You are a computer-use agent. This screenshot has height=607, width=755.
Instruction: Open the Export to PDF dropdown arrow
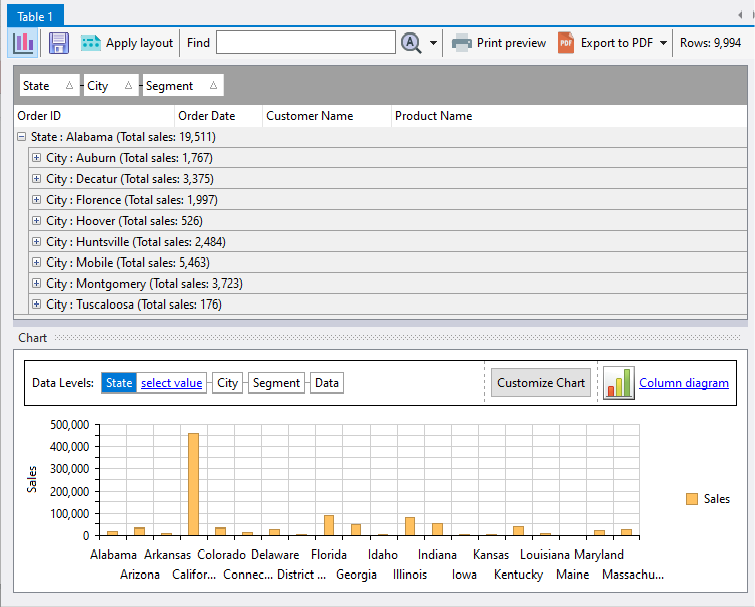click(x=663, y=43)
